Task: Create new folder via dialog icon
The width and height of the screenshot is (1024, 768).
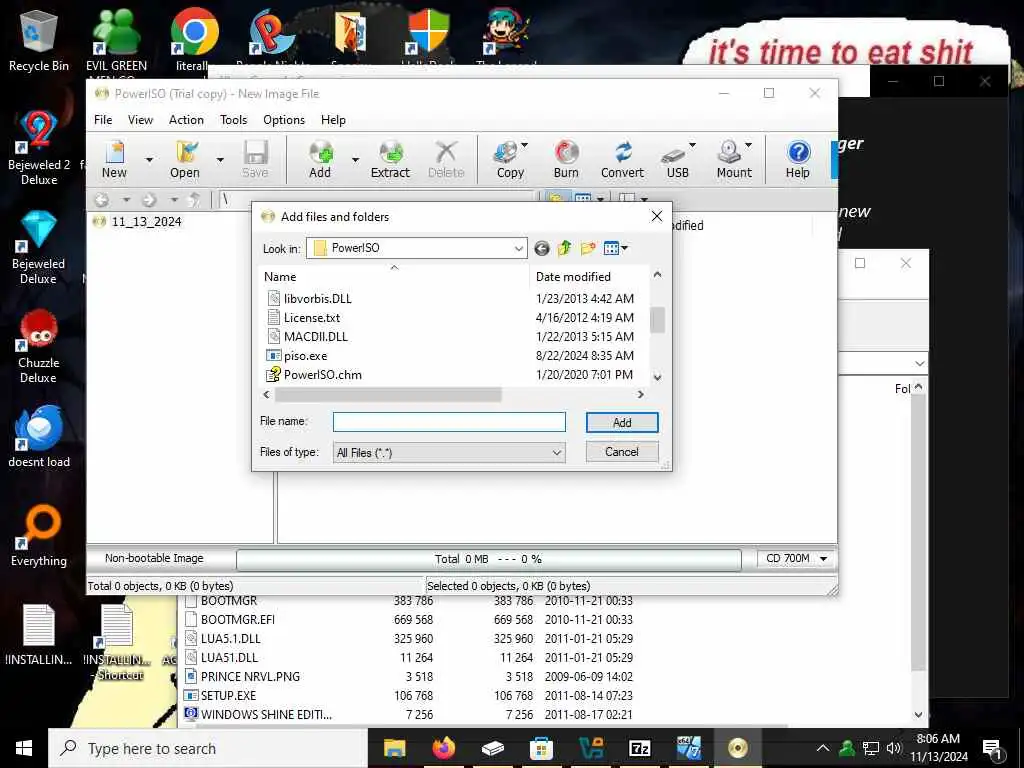Action: pos(588,248)
